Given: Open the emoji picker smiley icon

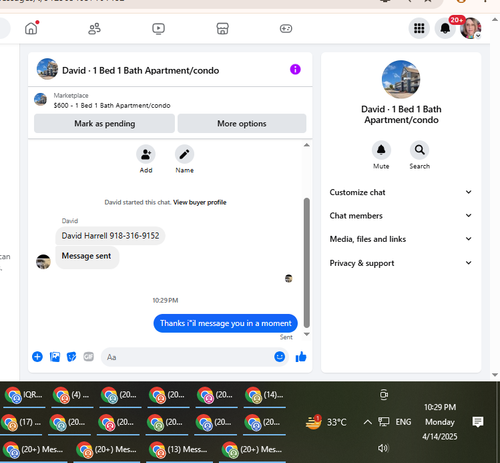Looking at the screenshot, I should [279, 357].
